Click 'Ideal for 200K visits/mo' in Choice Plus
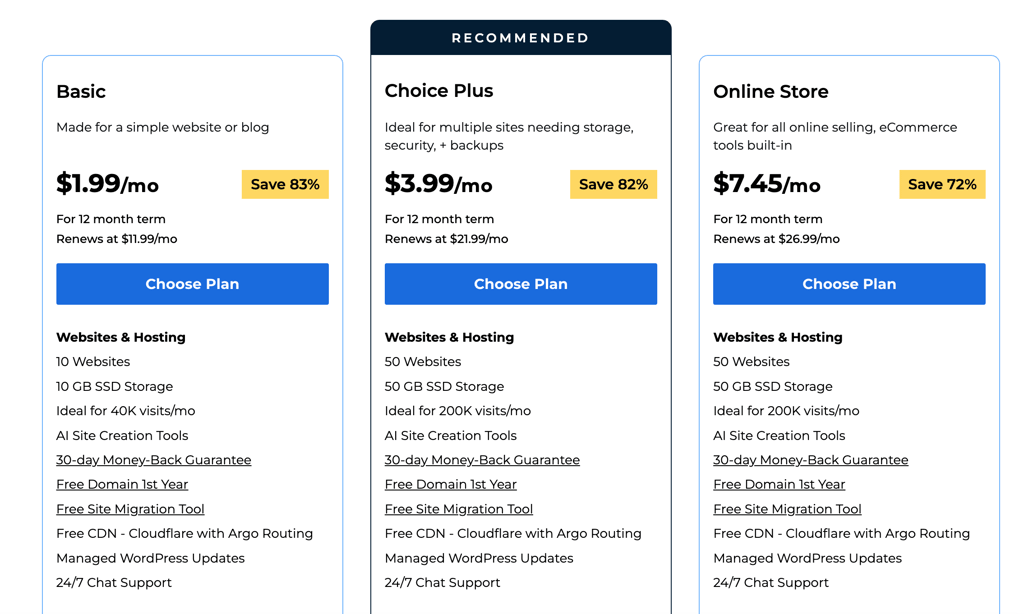This screenshot has width=1024, height=614. tap(458, 411)
